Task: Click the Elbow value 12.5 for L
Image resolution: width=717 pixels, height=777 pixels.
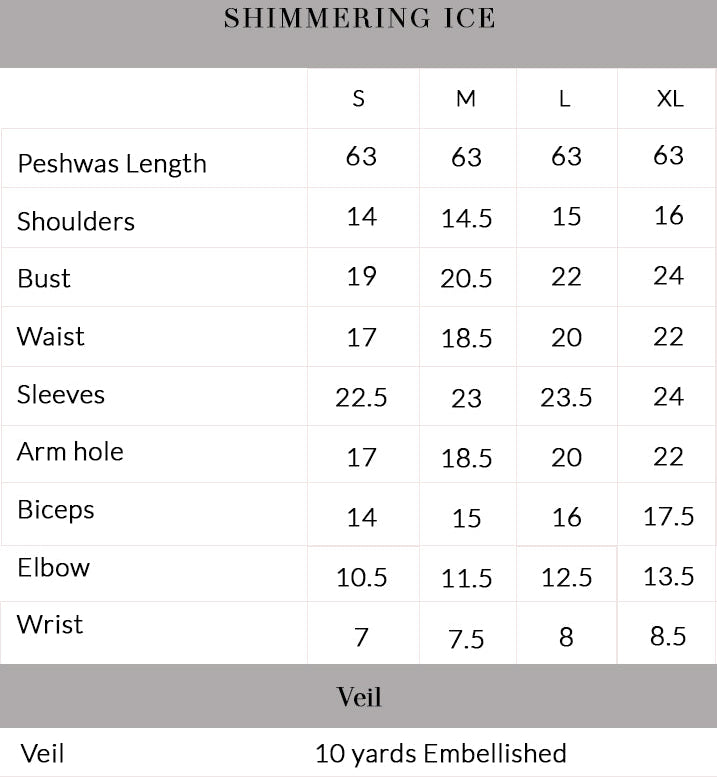Action: [566, 578]
